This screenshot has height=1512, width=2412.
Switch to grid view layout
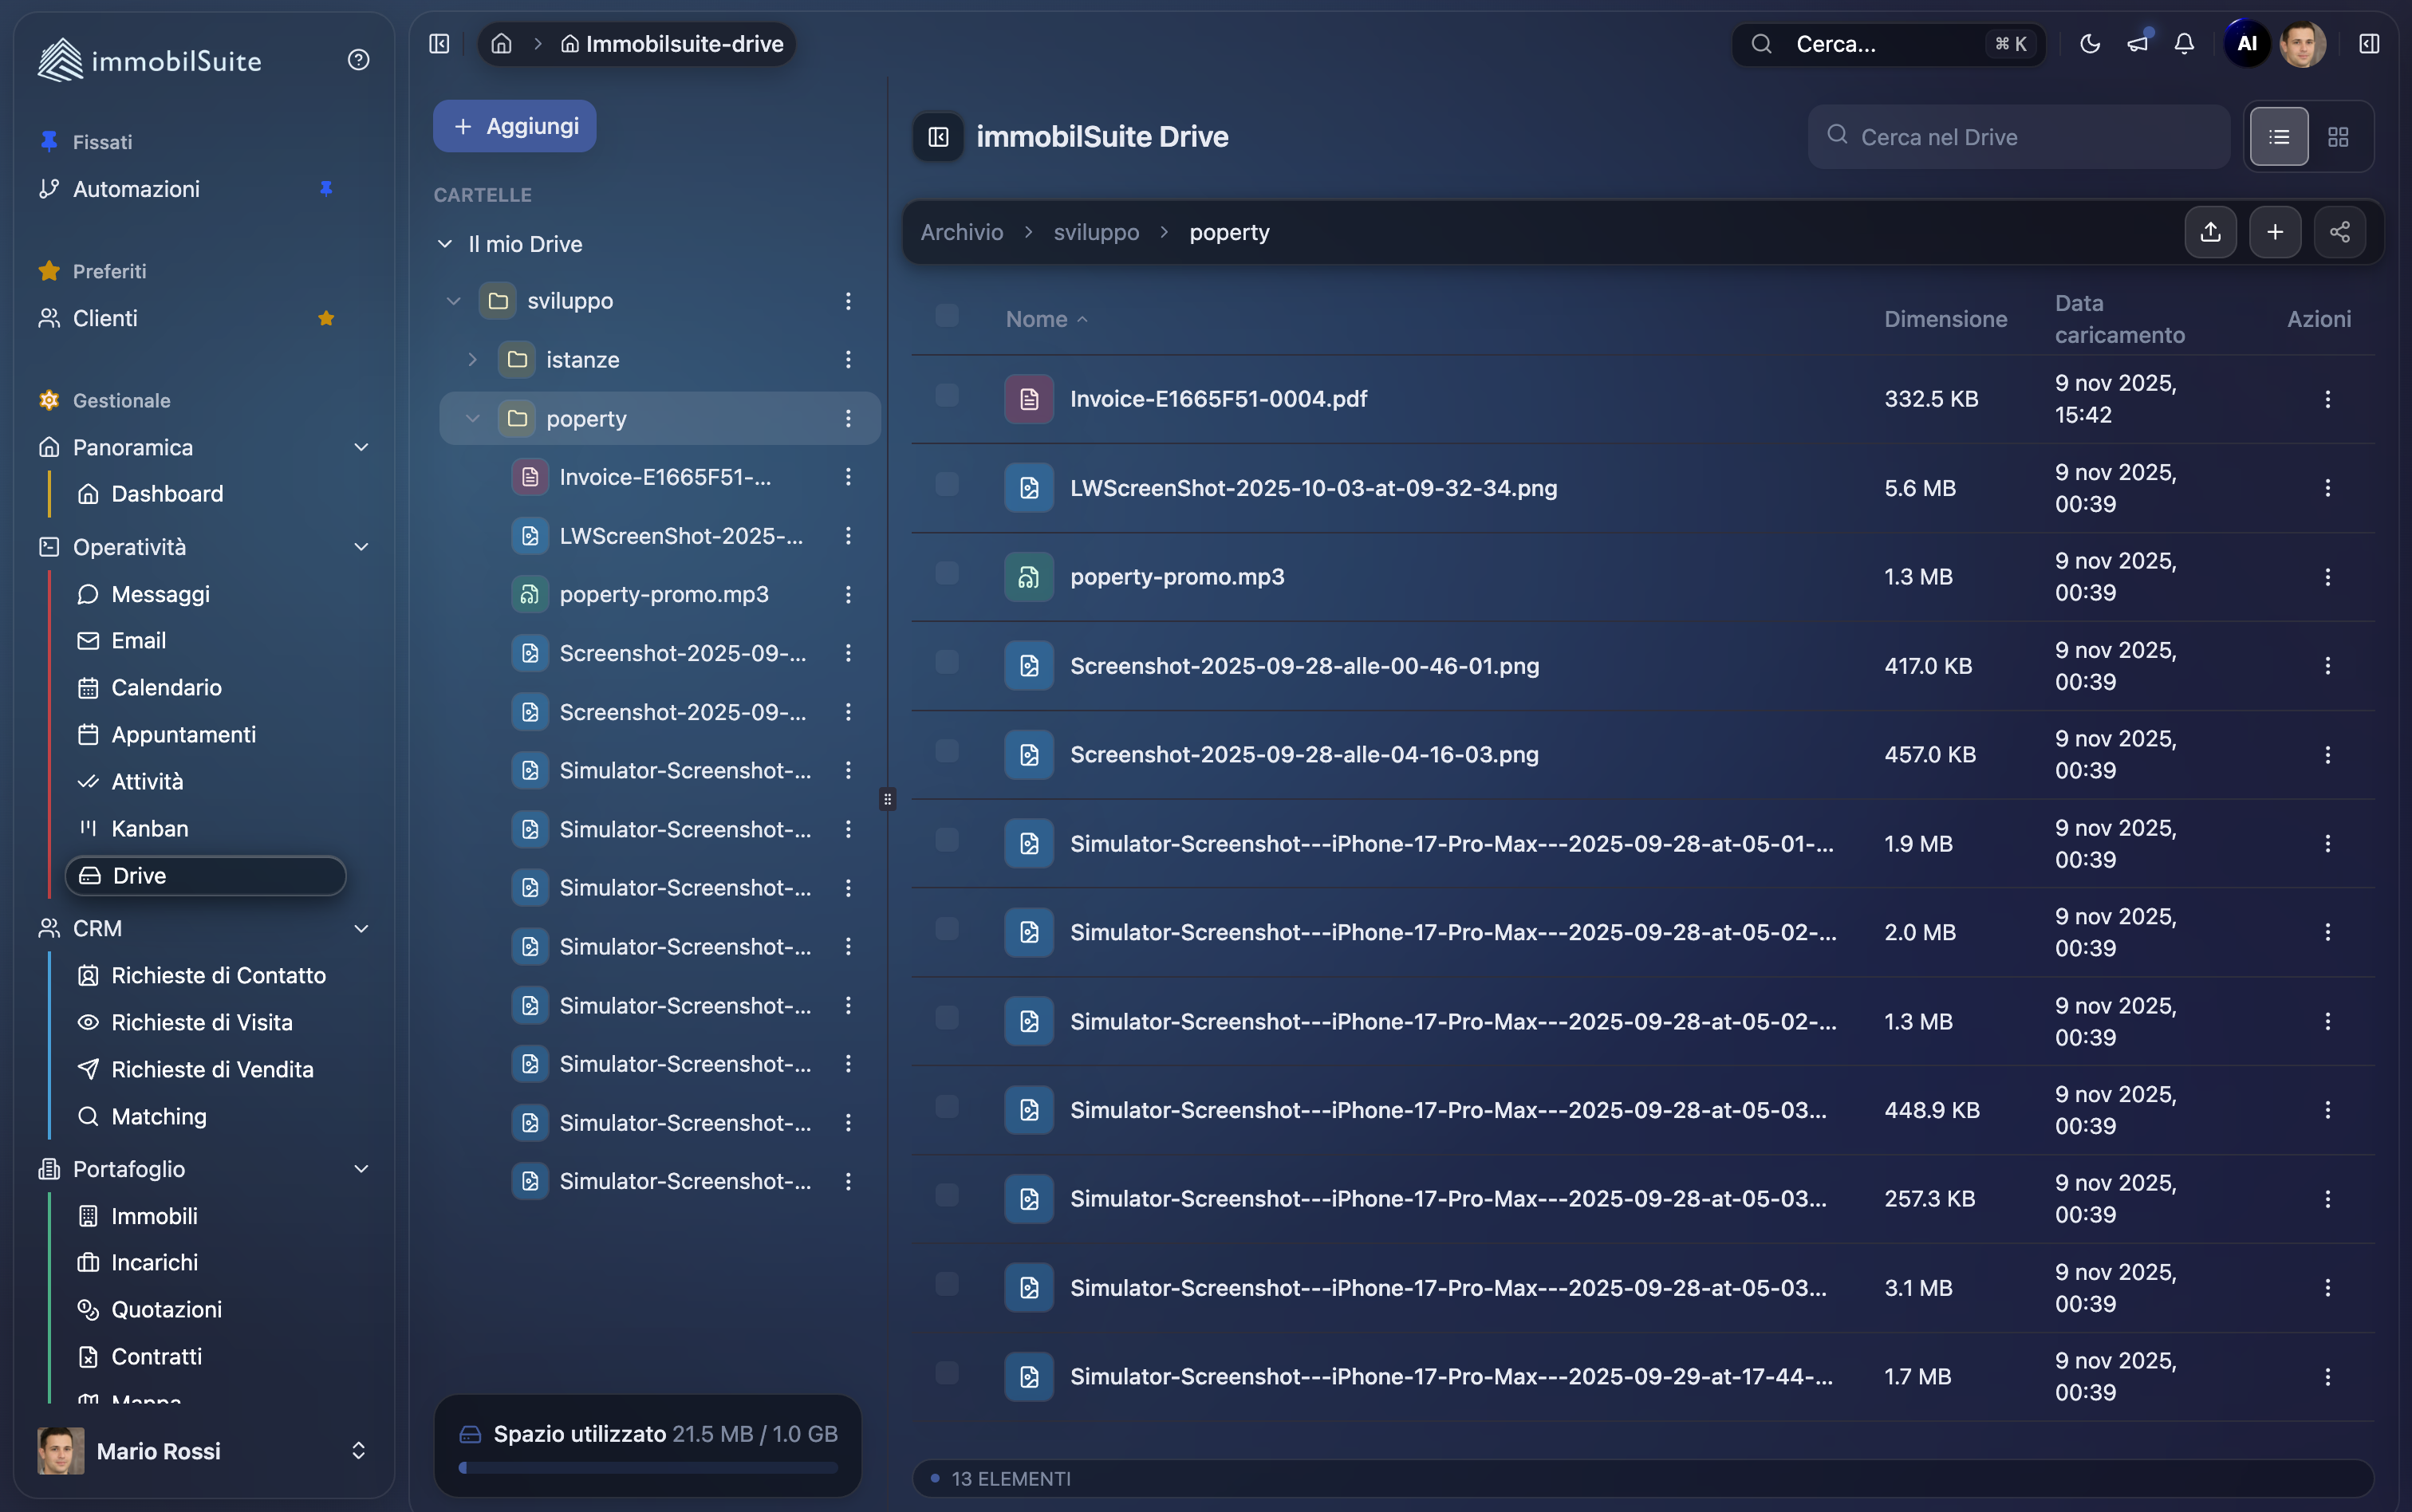pos(2337,137)
